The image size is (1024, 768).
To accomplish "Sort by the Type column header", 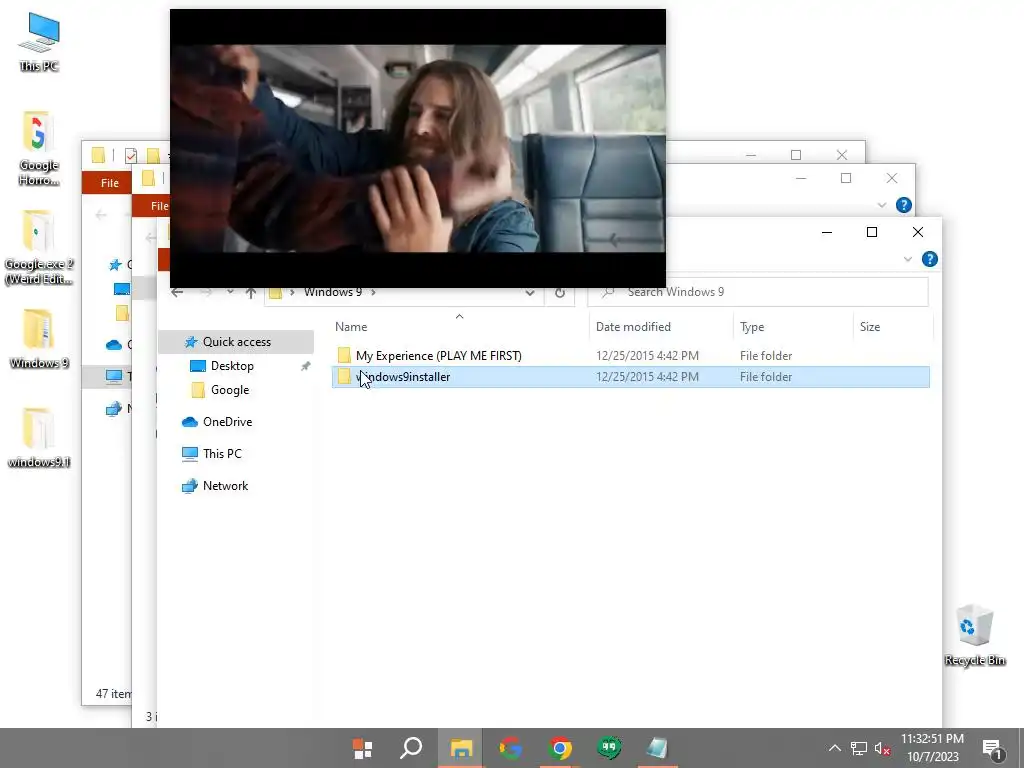I will coord(792,327).
